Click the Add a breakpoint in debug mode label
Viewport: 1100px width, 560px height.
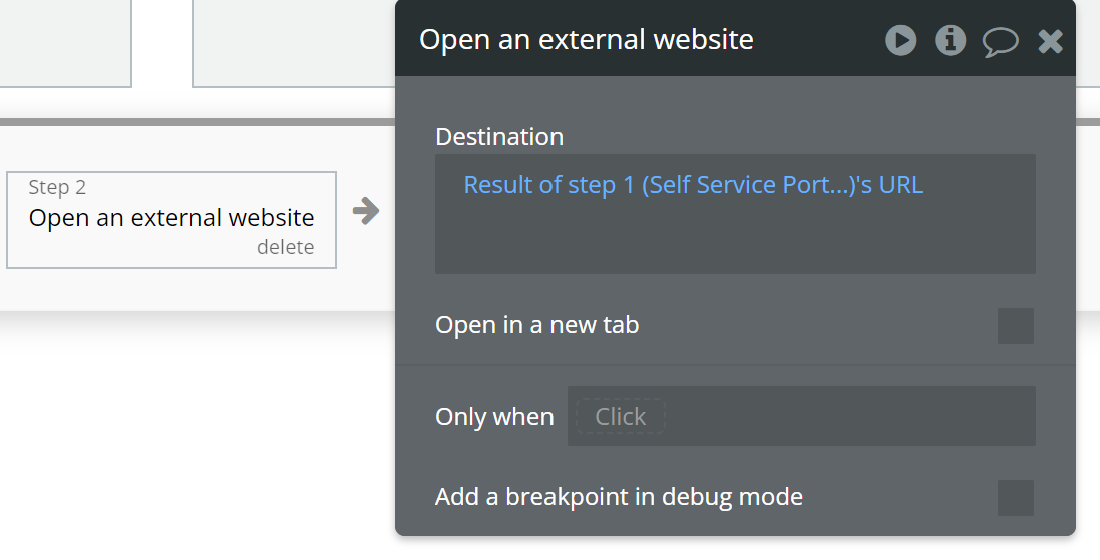pyautogui.click(x=618, y=497)
